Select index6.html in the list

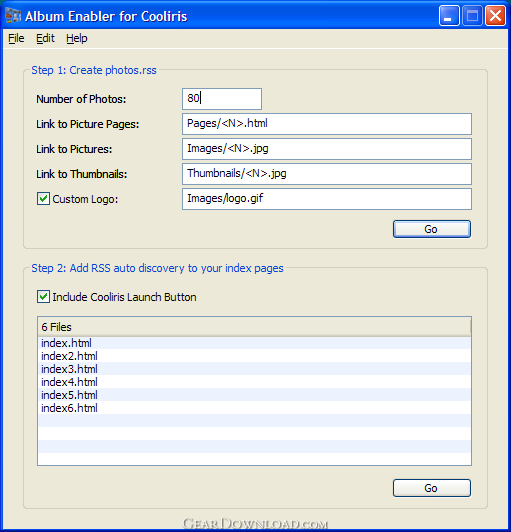pyautogui.click(x=254, y=408)
